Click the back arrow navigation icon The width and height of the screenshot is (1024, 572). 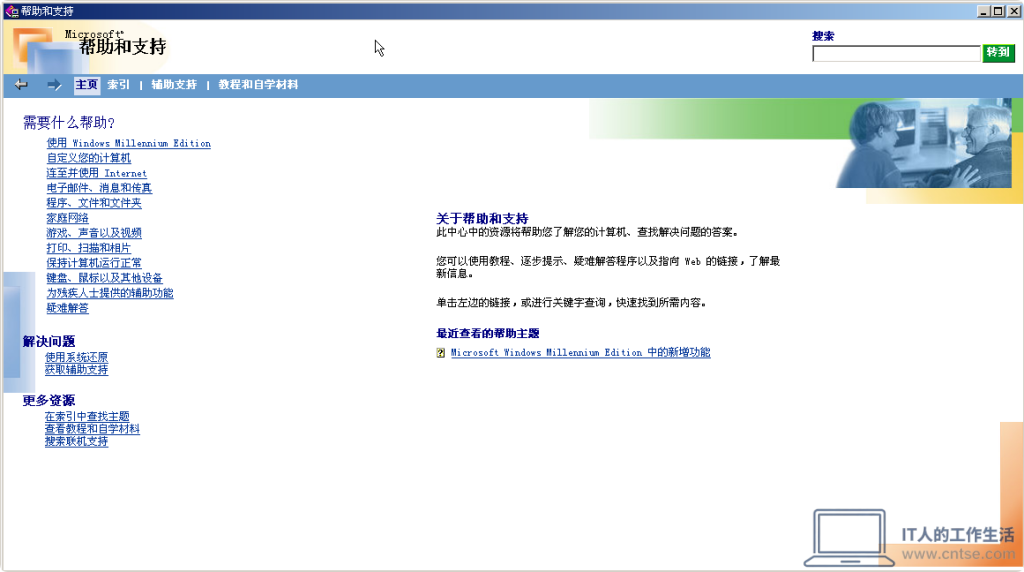pos(21,85)
